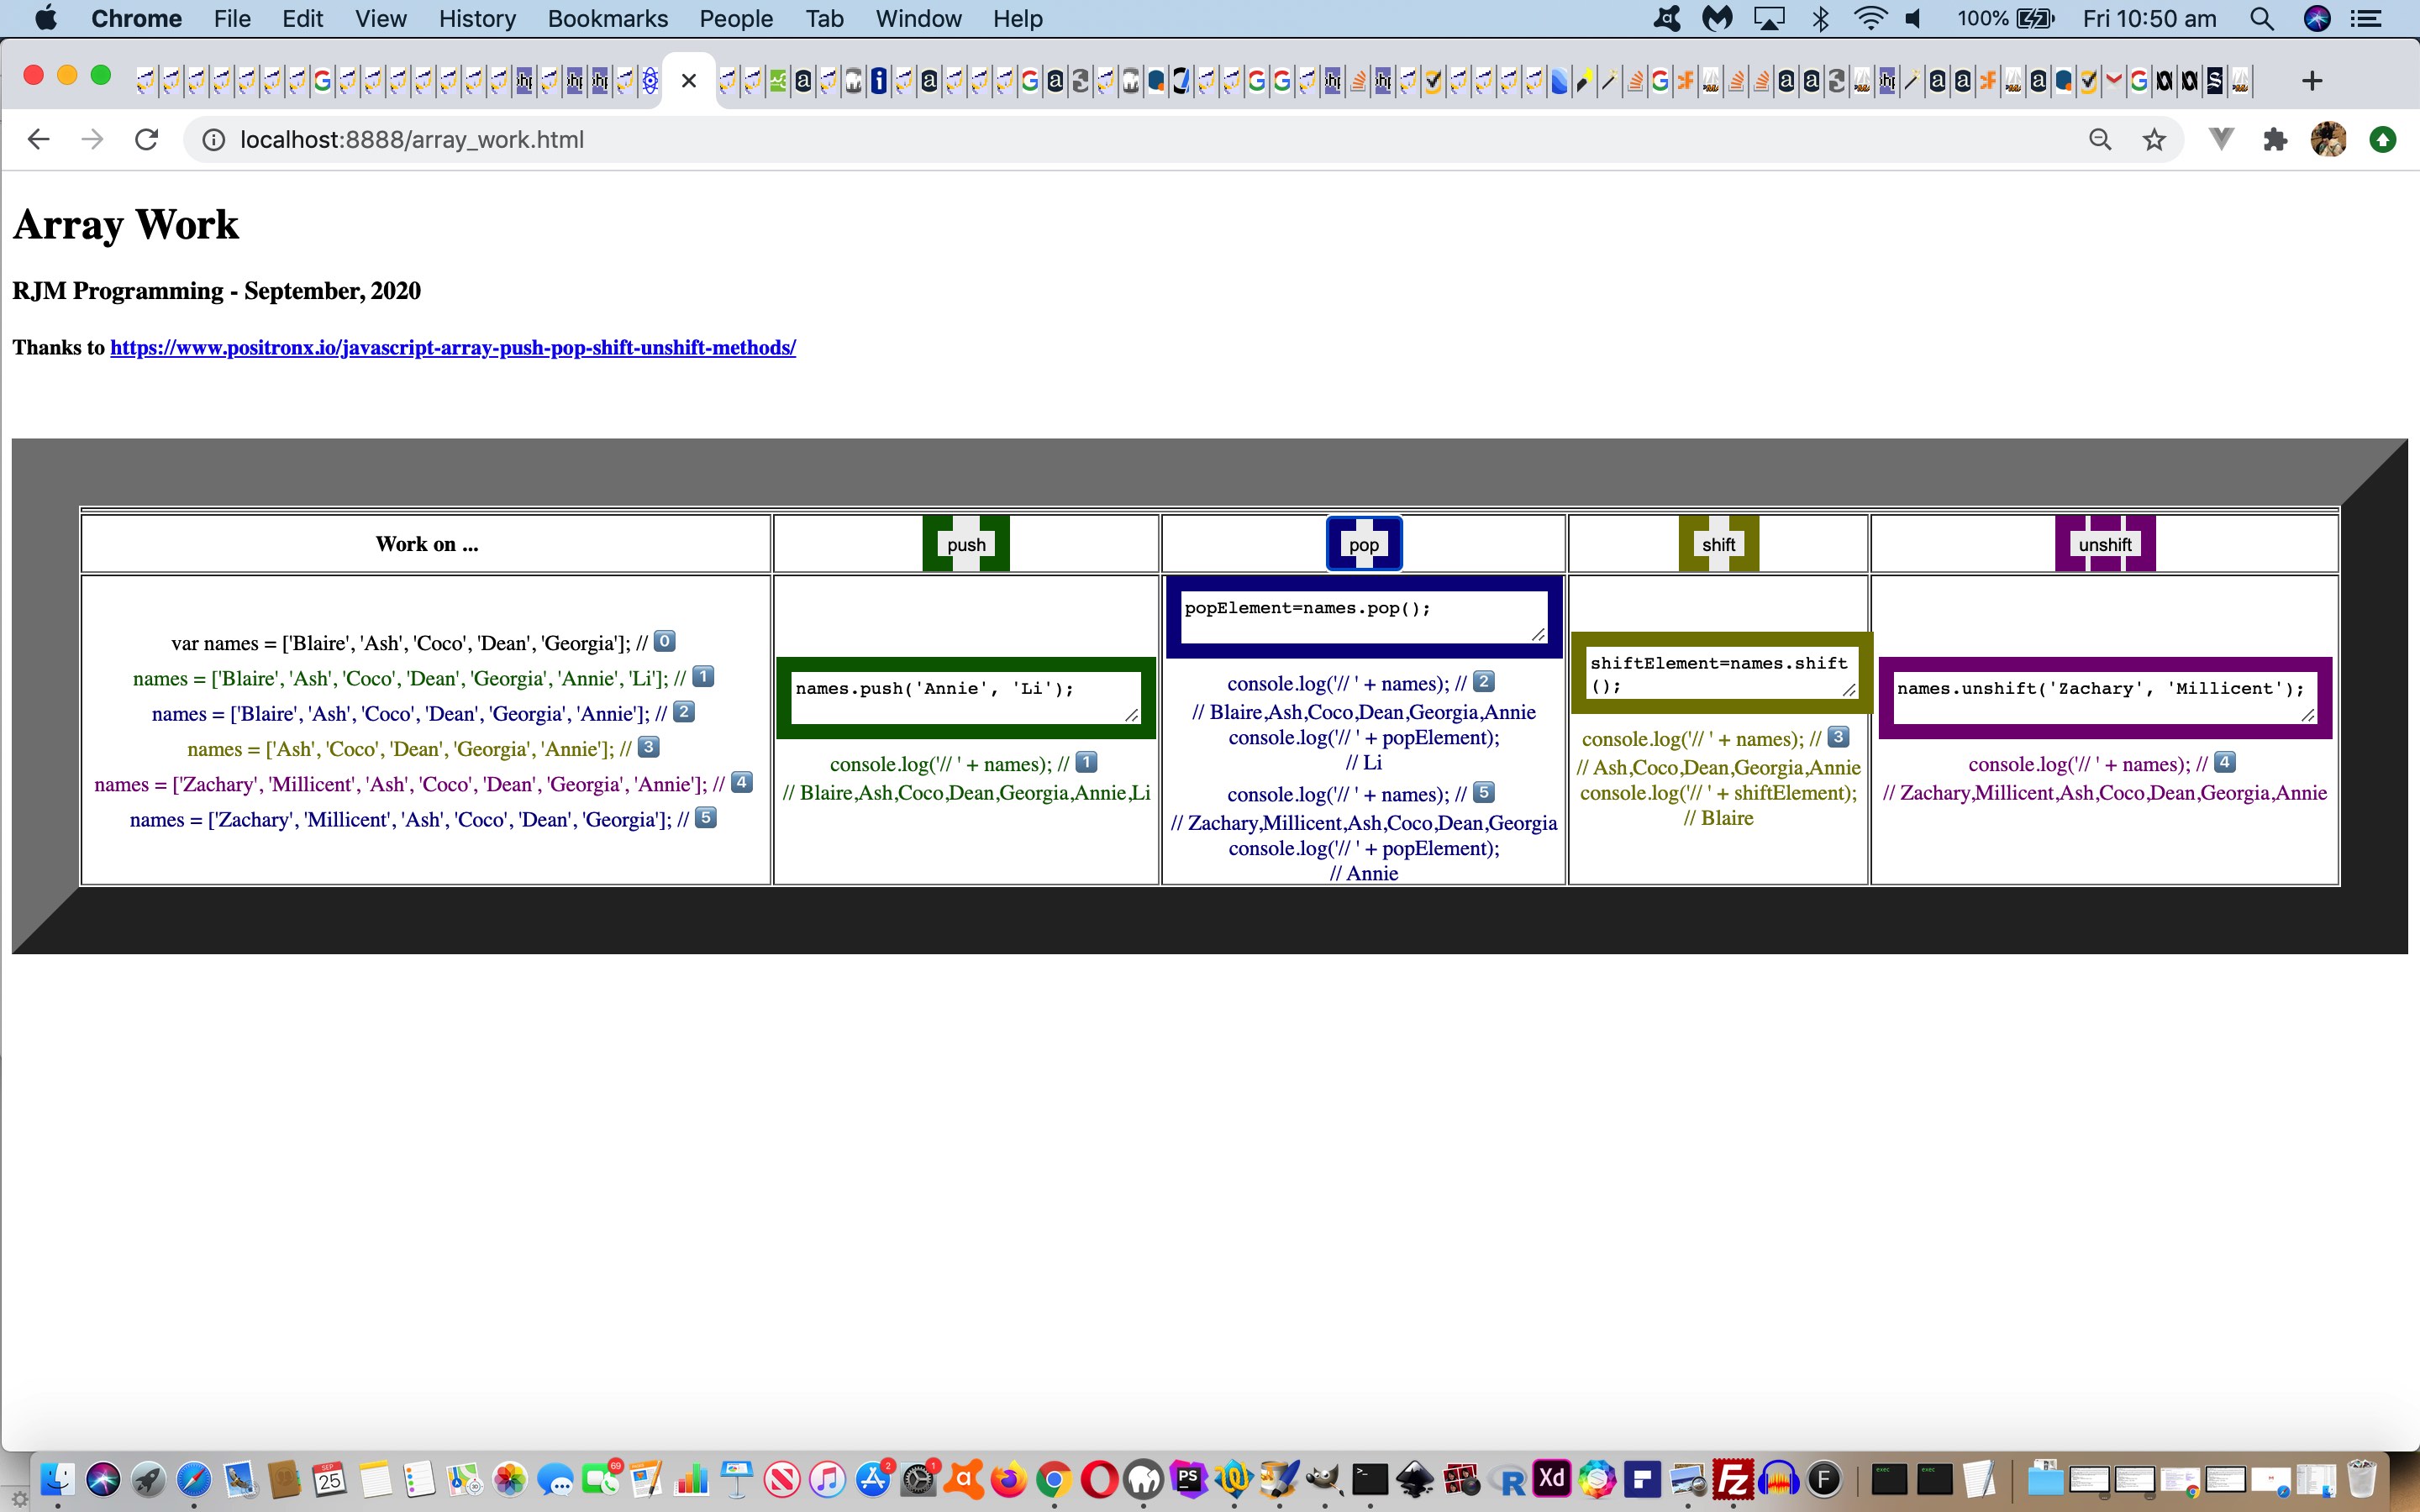Open the History menu
This screenshot has height=1512, width=2420.
click(477, 19)
